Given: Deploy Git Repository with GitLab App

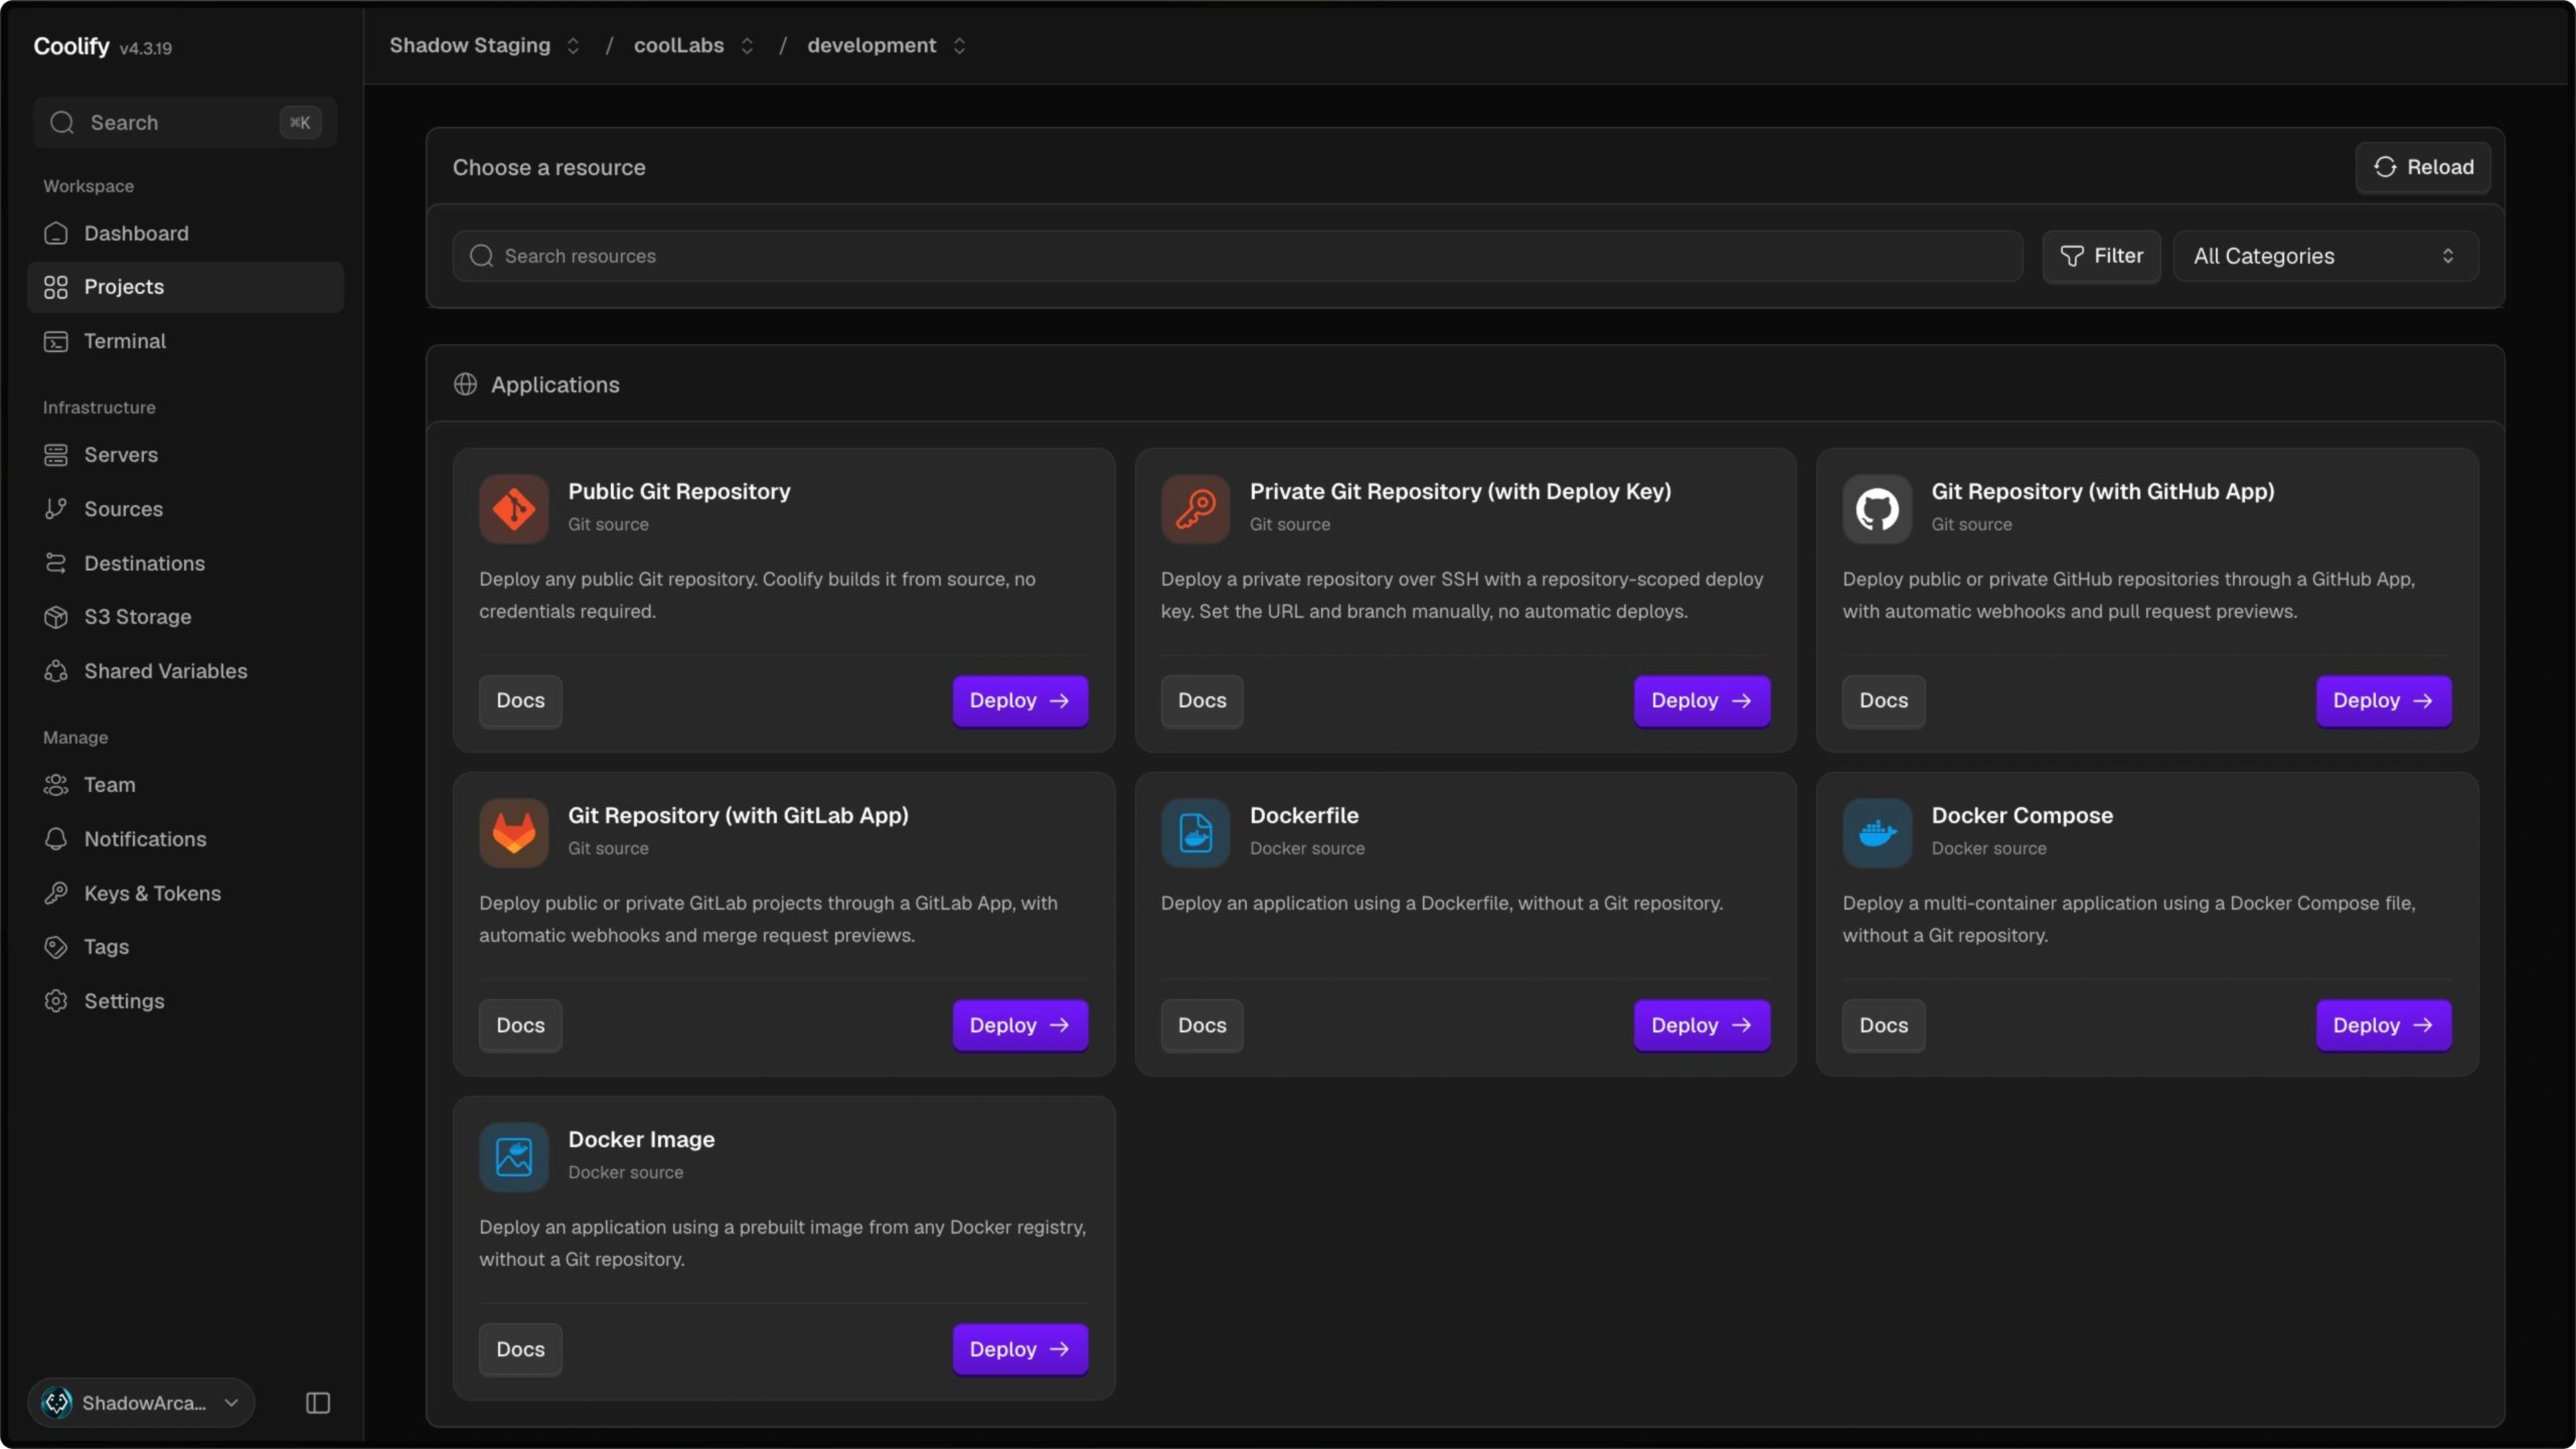Looking at the screenshot, I should 1020,1024.
